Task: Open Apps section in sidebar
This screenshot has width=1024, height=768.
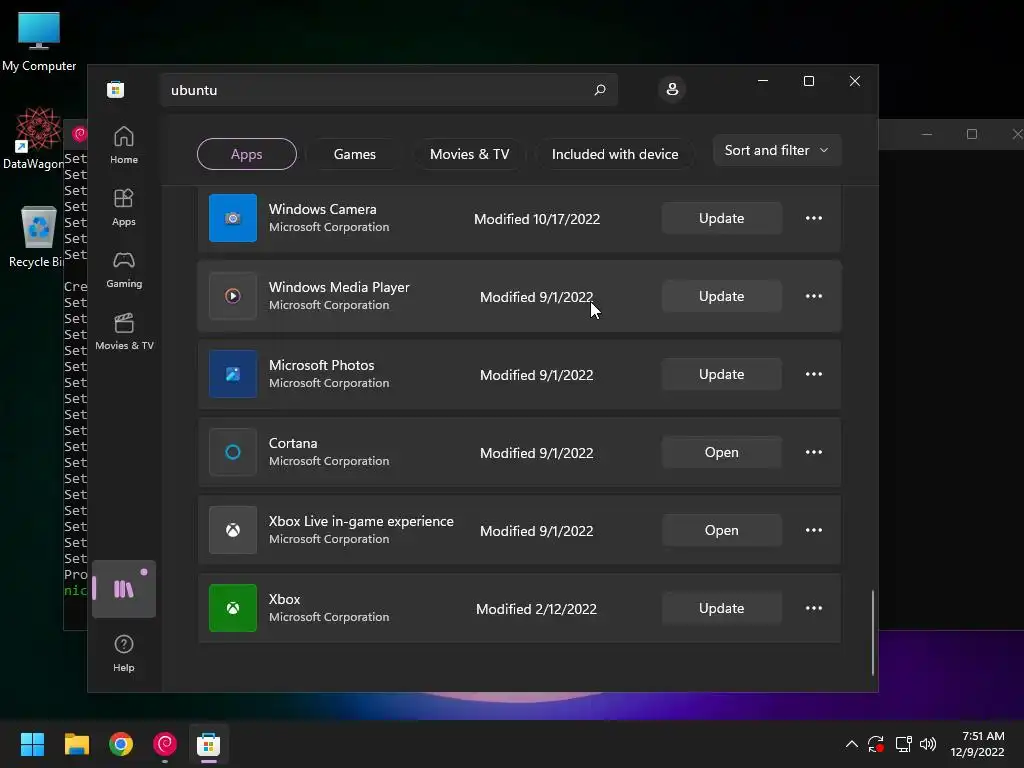Action: pyautogui.click(x=123, y=207)
